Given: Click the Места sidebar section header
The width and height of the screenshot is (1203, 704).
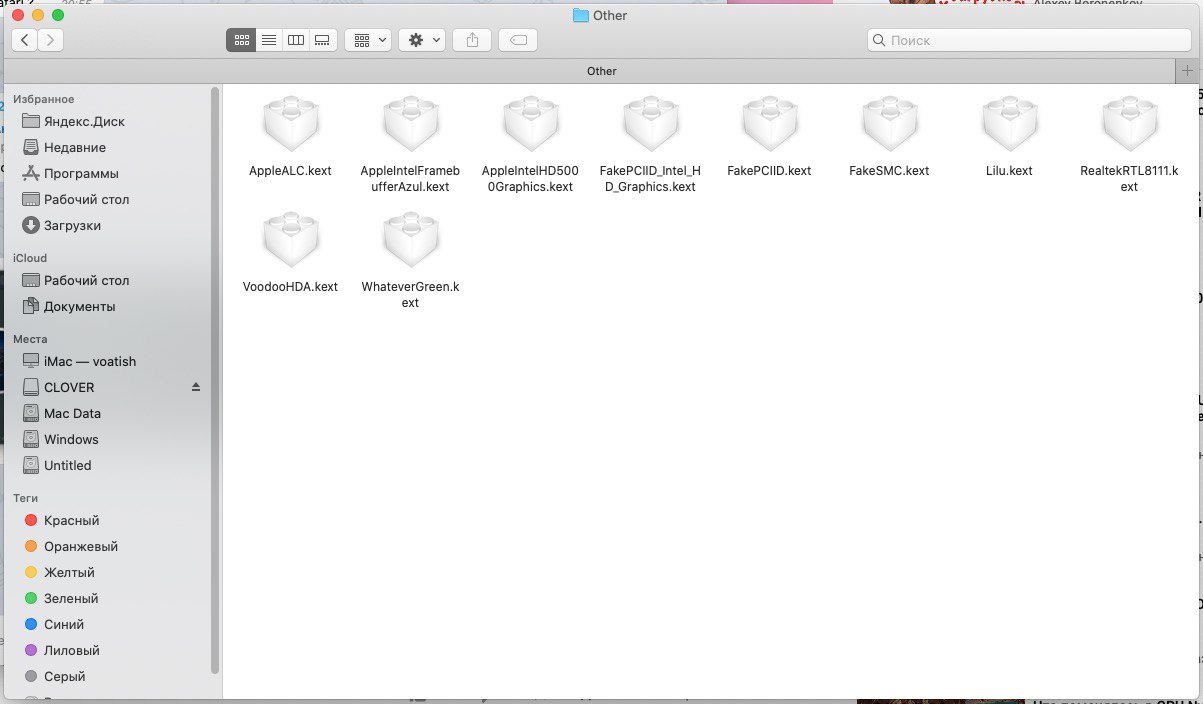Looking at the screenshot, I should click(30, 339).
